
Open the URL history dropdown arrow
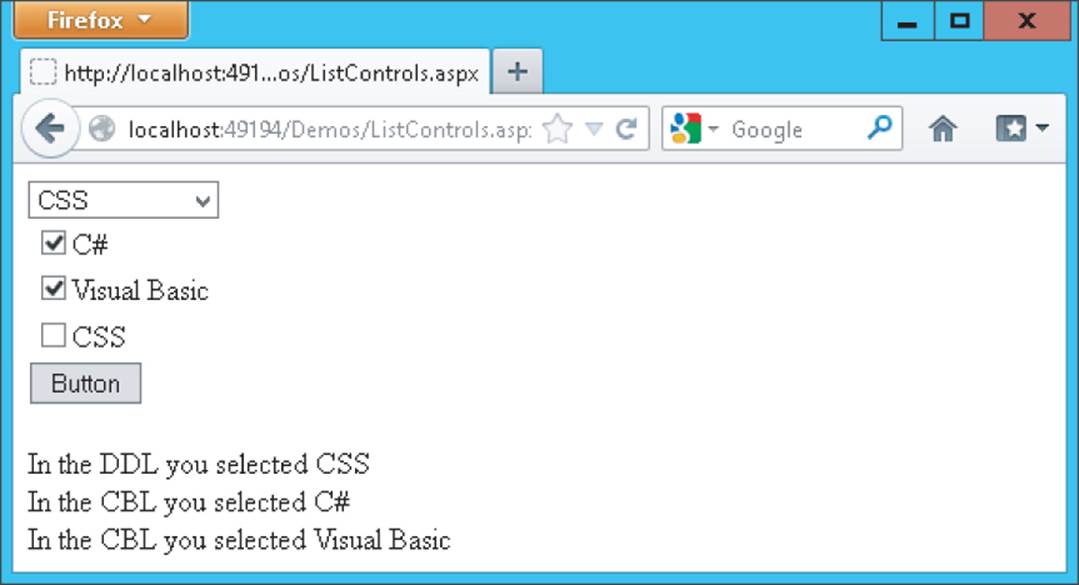[x=593, y=129]
